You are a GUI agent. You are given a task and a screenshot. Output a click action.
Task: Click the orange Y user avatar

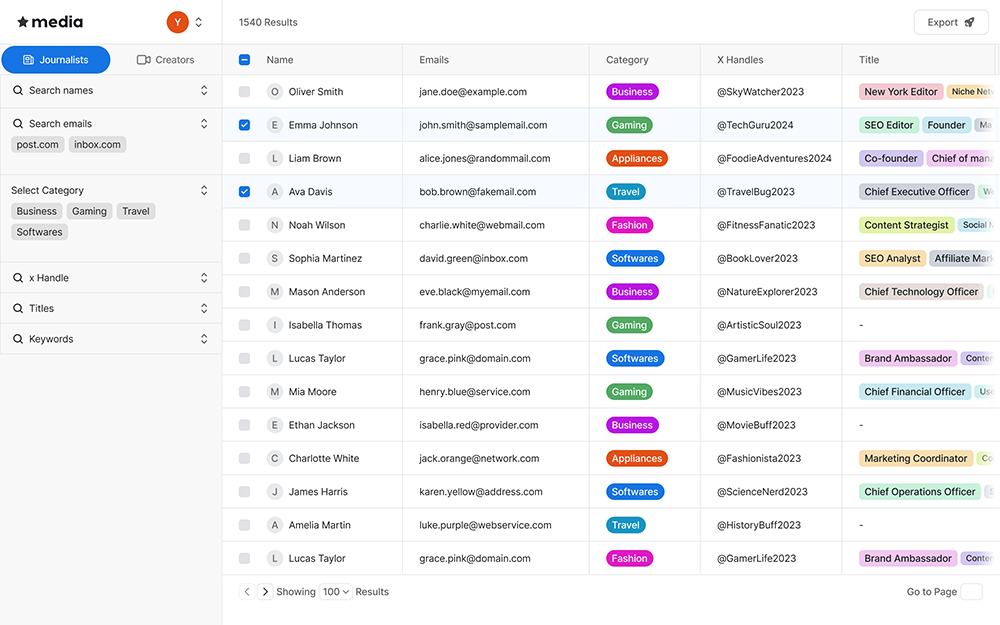(177, 22)
